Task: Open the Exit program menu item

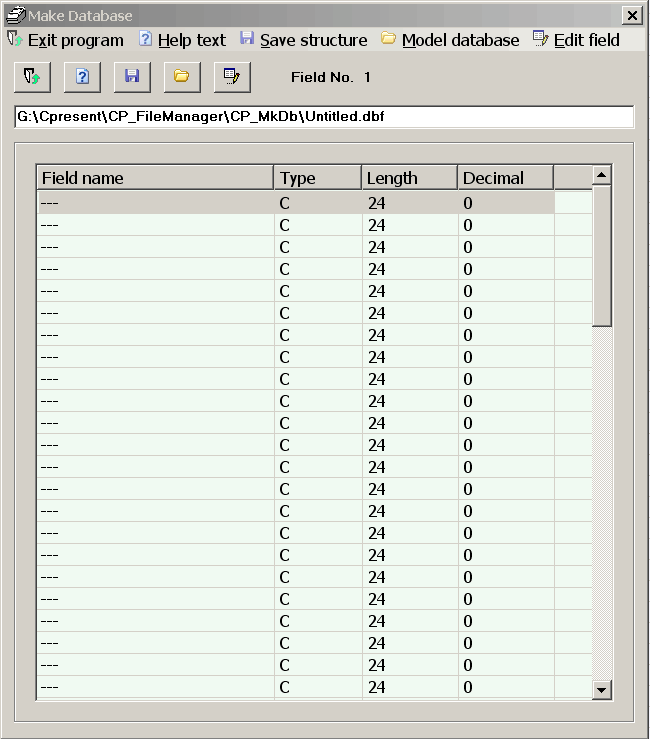Action: 66,40
